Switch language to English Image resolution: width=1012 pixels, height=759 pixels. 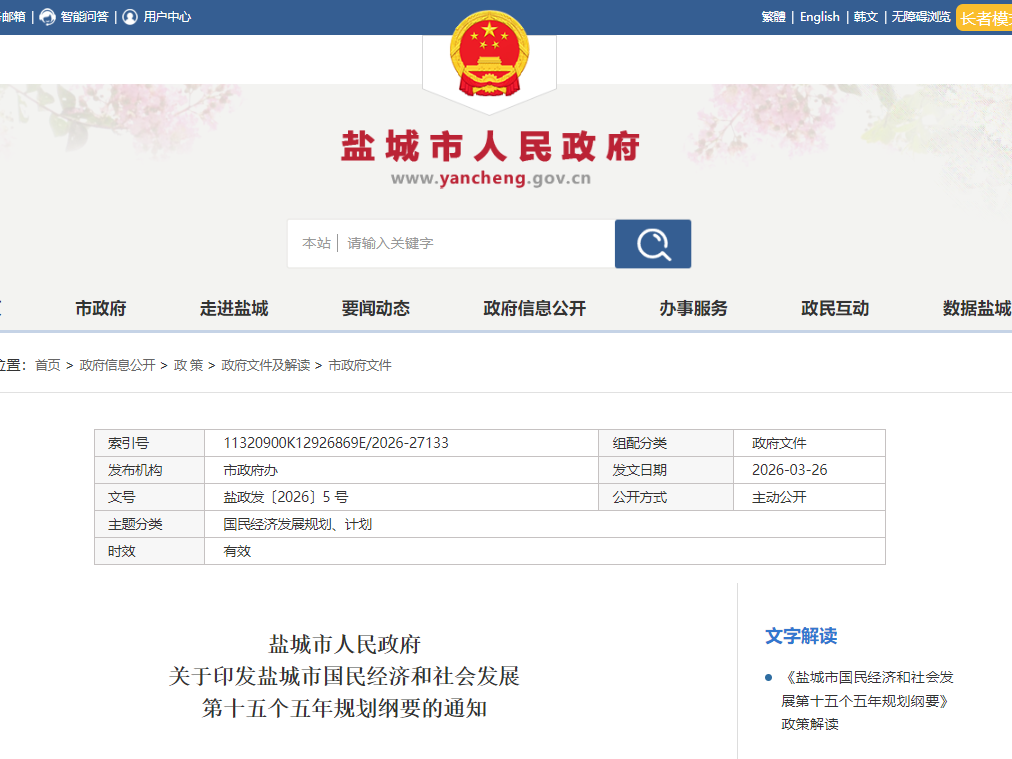point(819,17)
